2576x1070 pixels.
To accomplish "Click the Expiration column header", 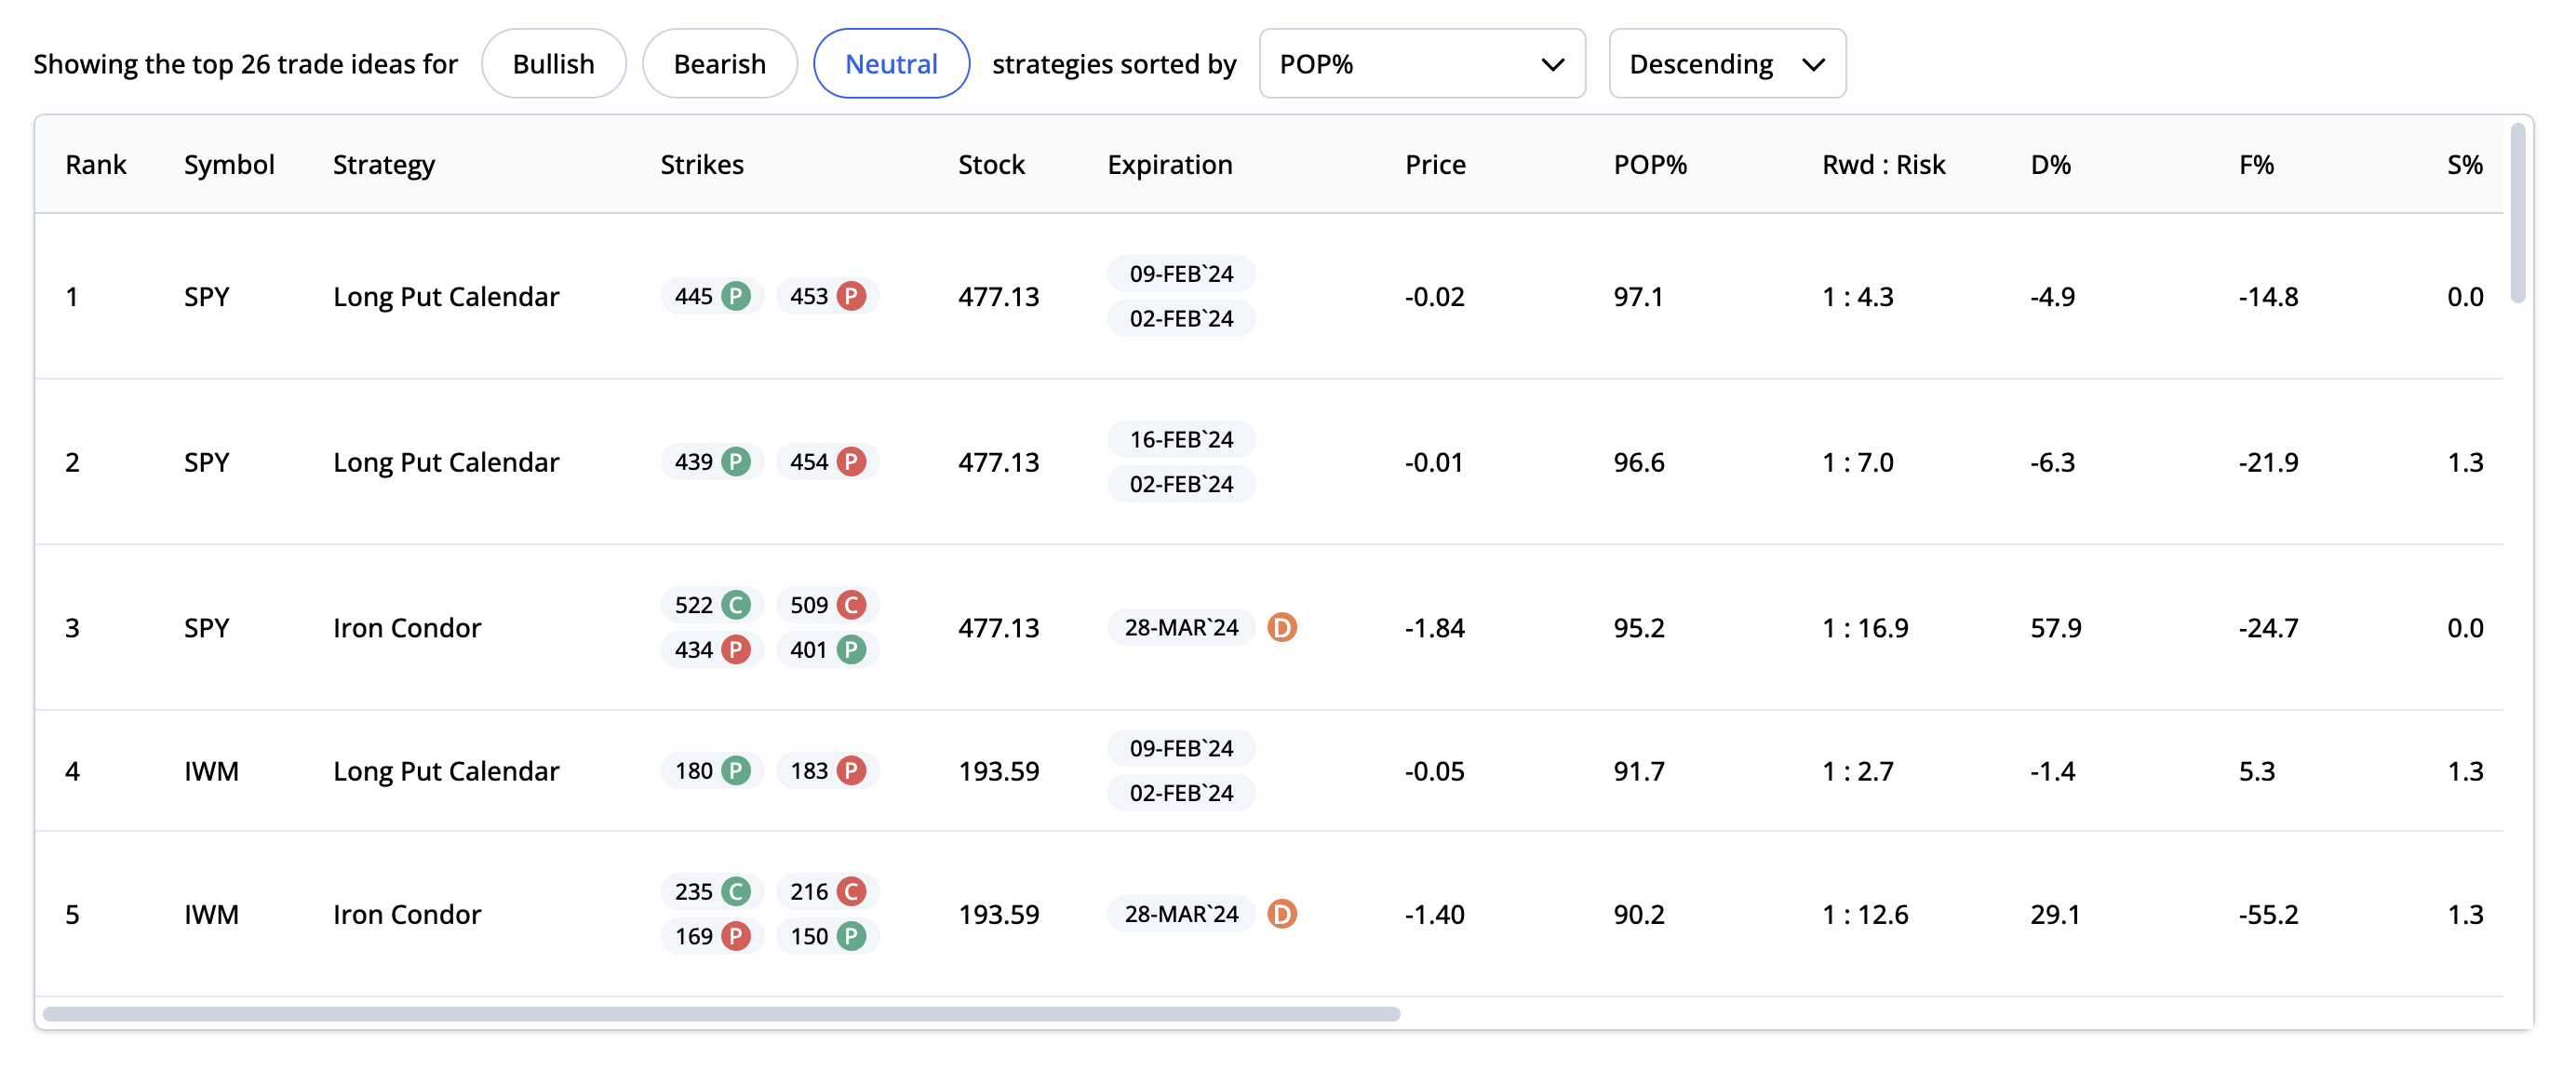I will (1169, 165).
